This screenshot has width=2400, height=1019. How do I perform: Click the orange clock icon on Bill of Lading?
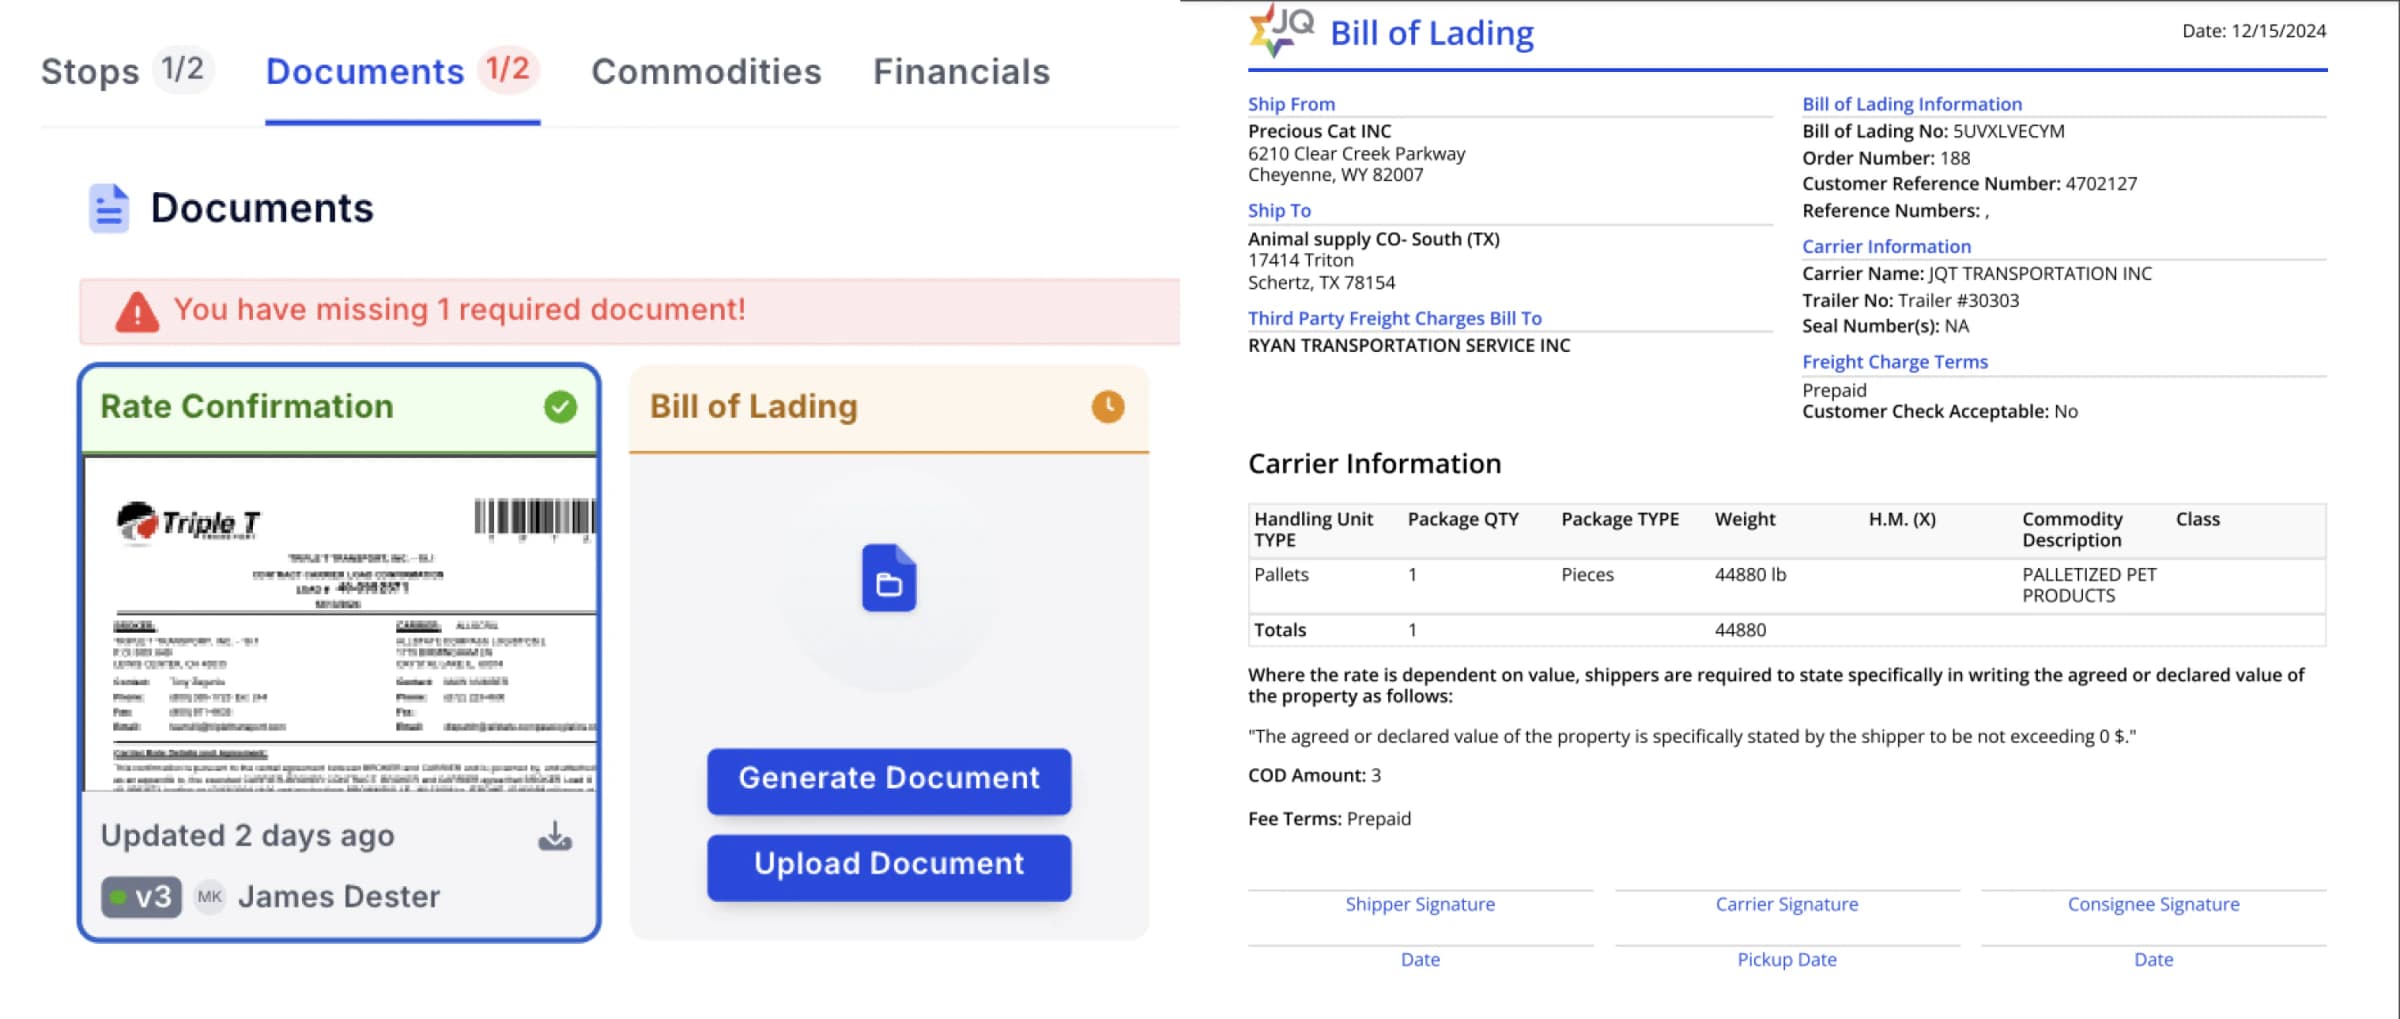click(x=1108, y=407)
